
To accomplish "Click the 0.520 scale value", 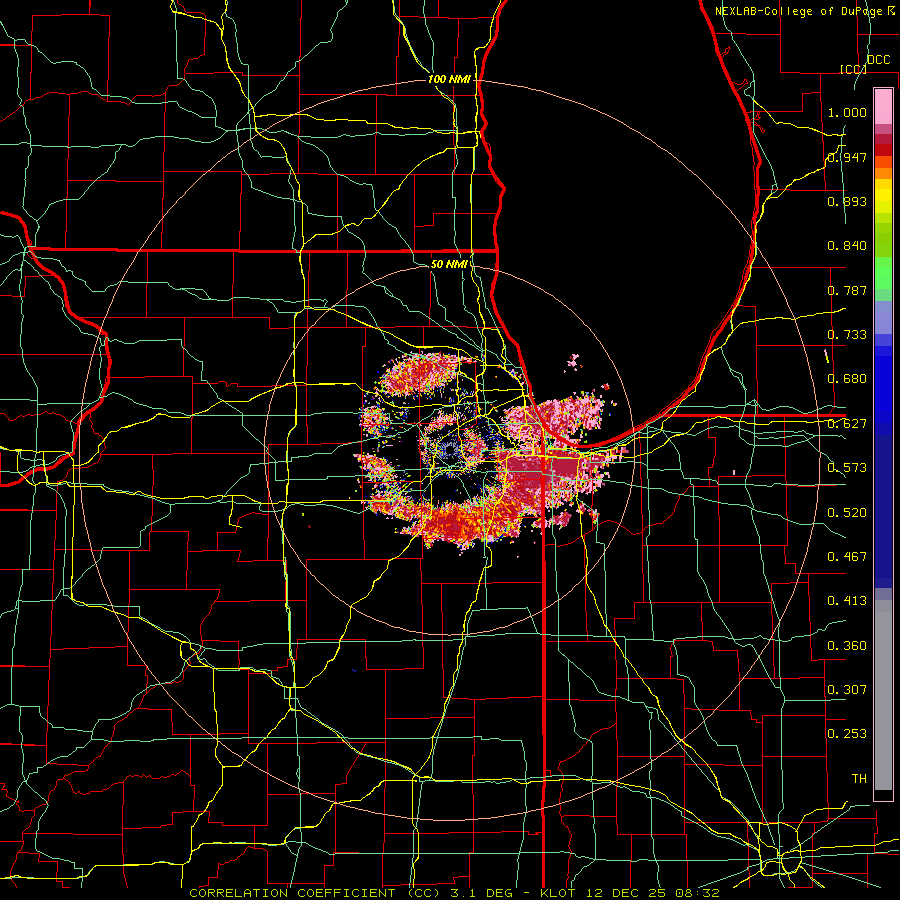I will pos(847,513).
